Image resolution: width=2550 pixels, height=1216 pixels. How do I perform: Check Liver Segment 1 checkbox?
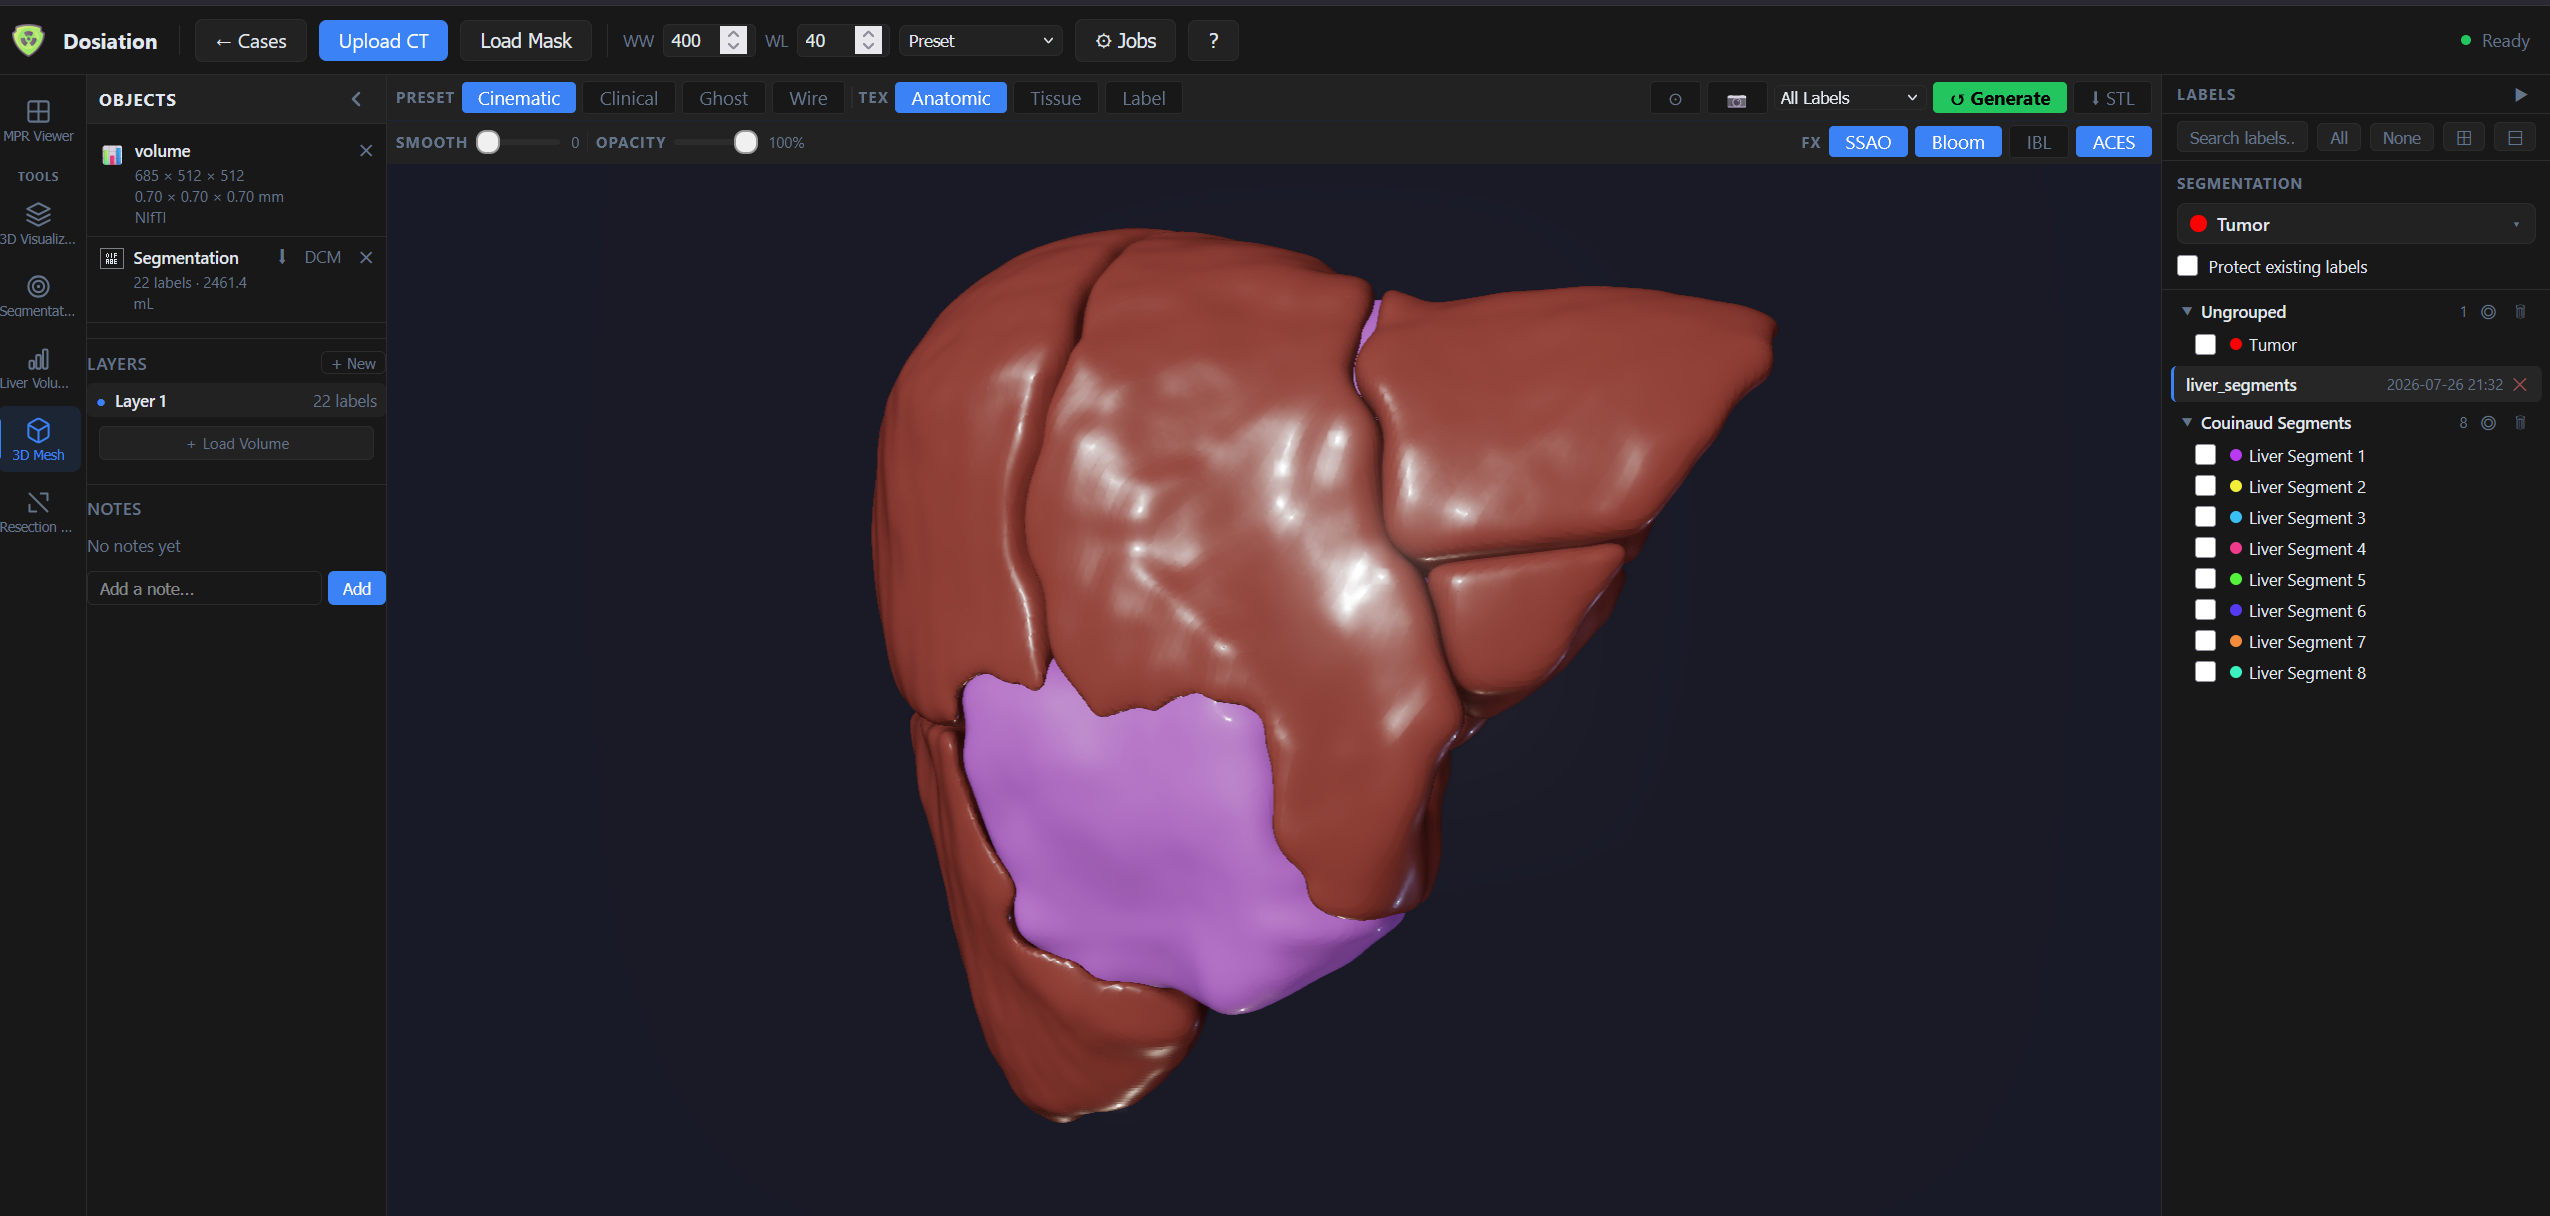(x=2205, y=455)
